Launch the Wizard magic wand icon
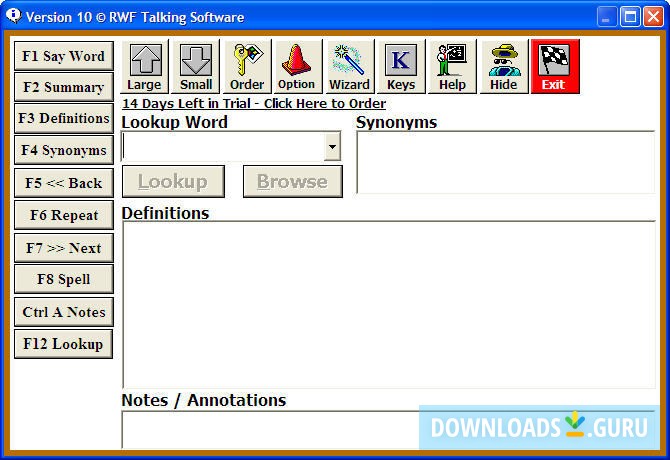The height and width of the screenshot is (460, 670). point(350,67)
